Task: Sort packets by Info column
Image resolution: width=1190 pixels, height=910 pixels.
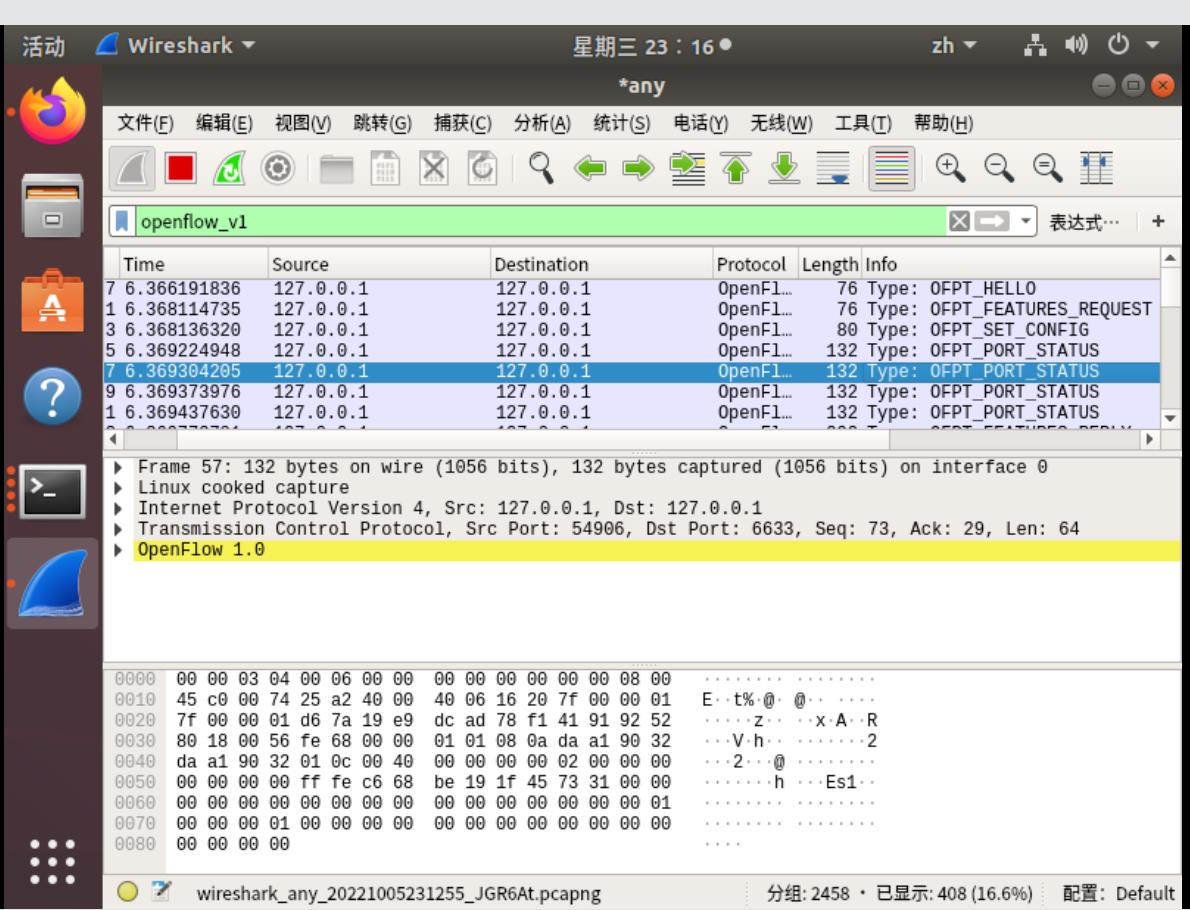Action: tap(1011, 264)
